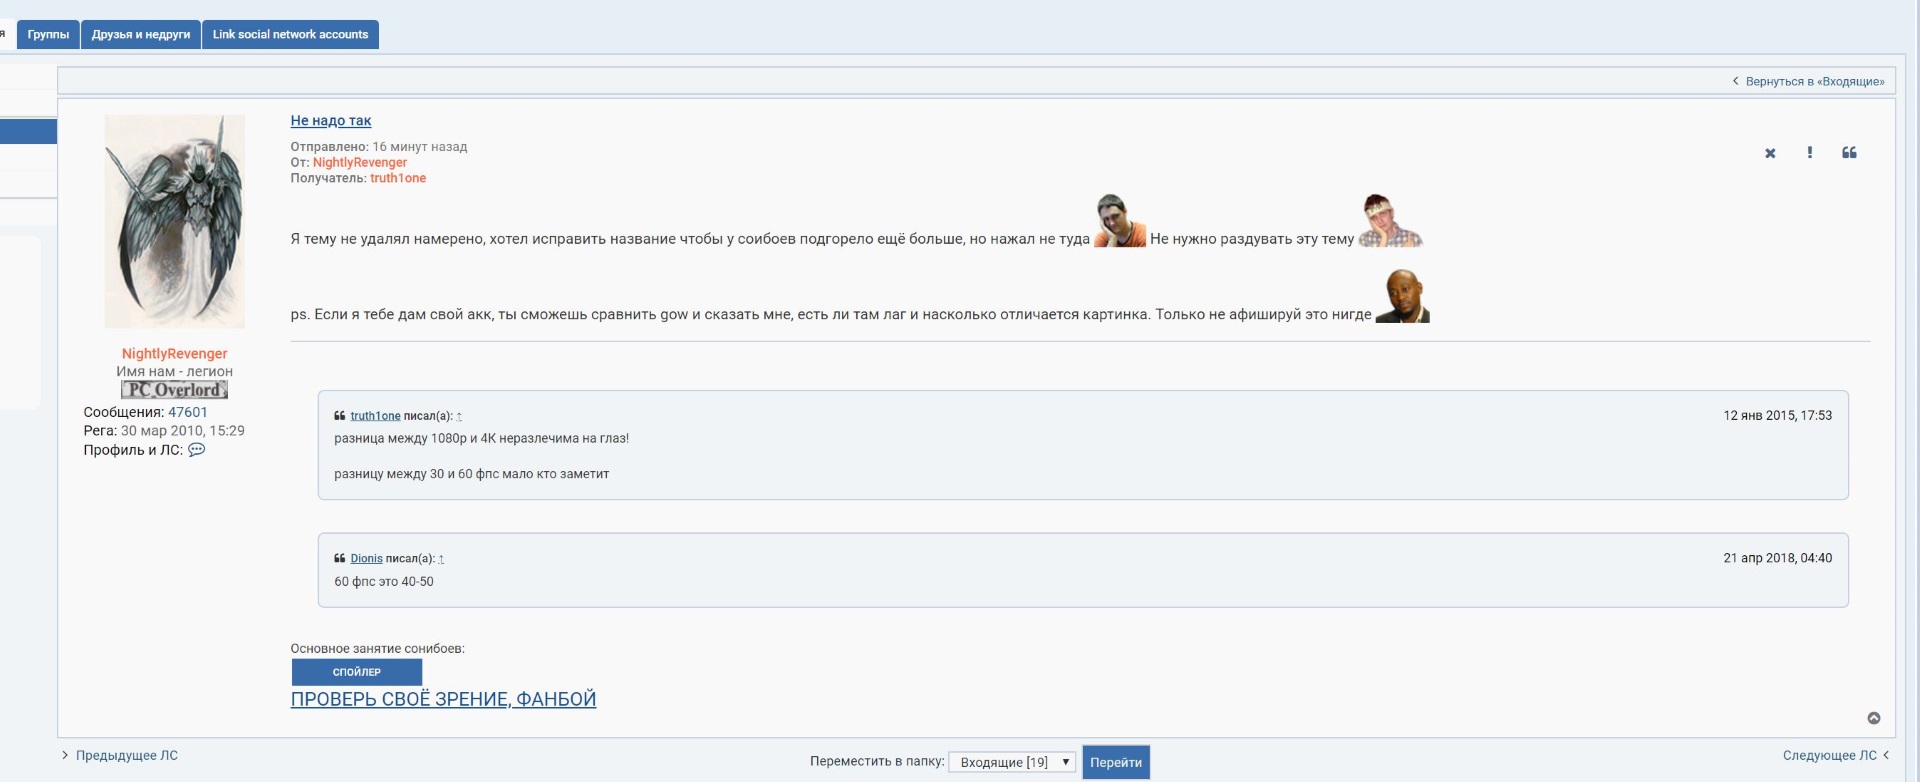Click the up arrow in Dionis's quote

(x=441, y=559)
